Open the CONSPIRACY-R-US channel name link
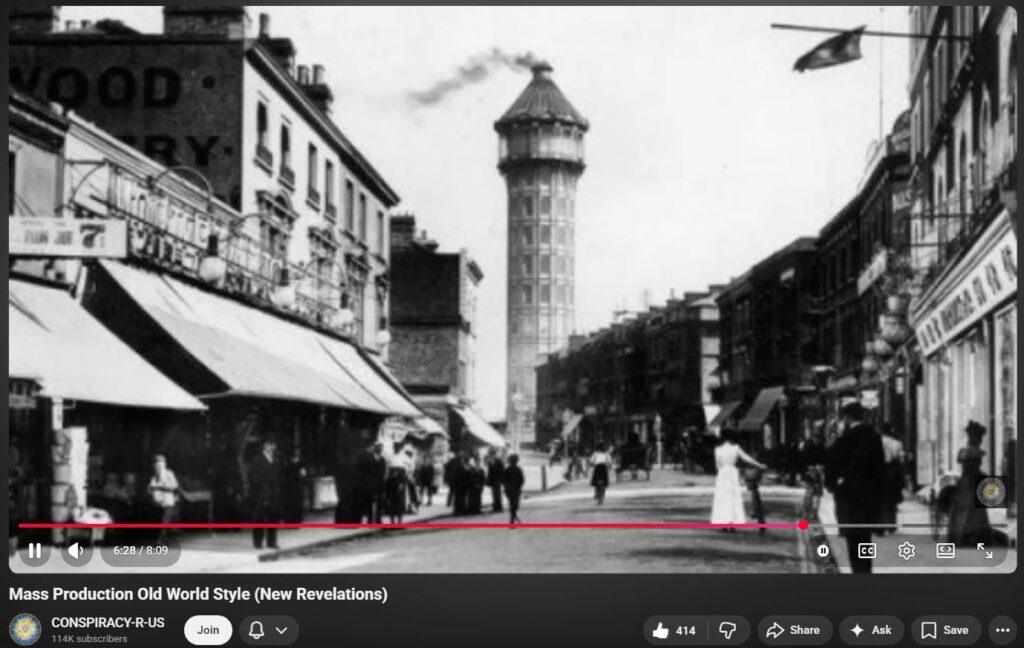The width and height of the screenshot is (1024, 648). (108, 622)
